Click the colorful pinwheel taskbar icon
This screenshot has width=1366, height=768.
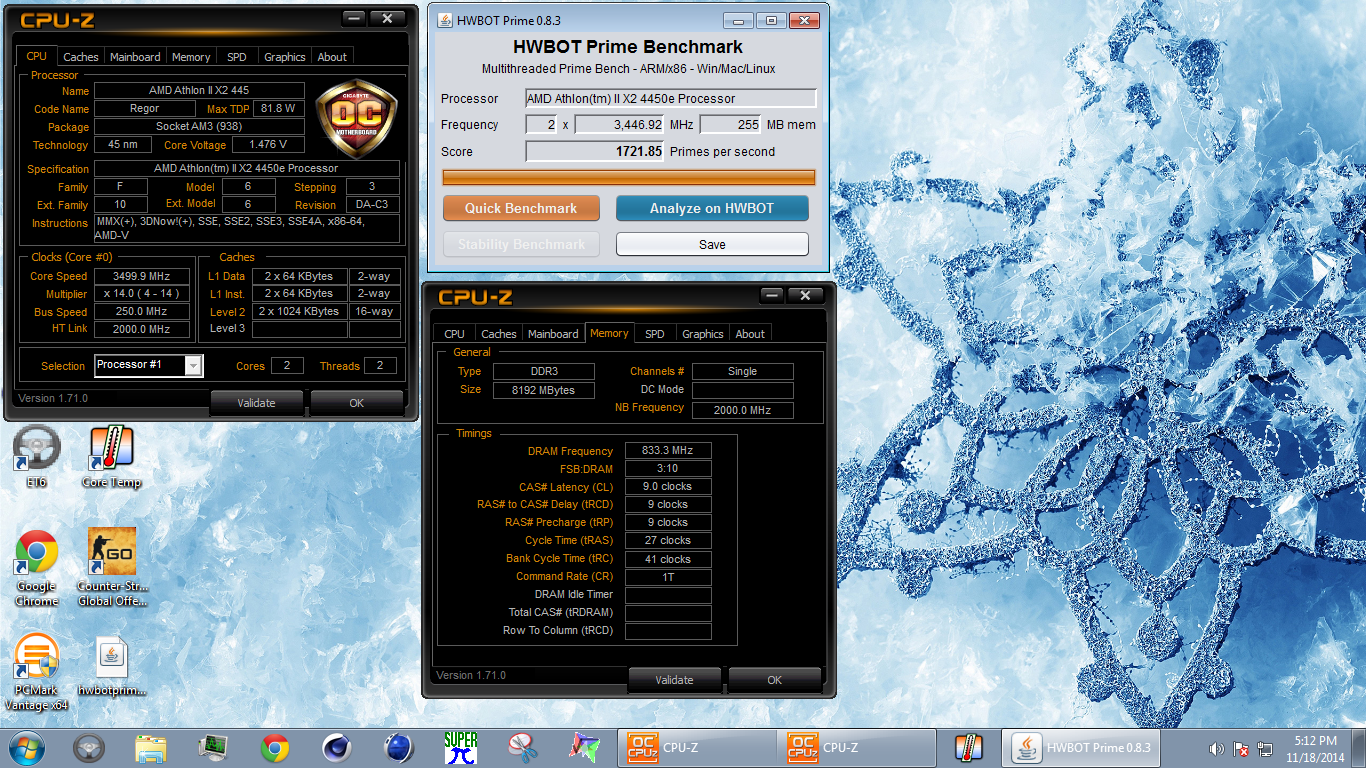pos(584,748)
